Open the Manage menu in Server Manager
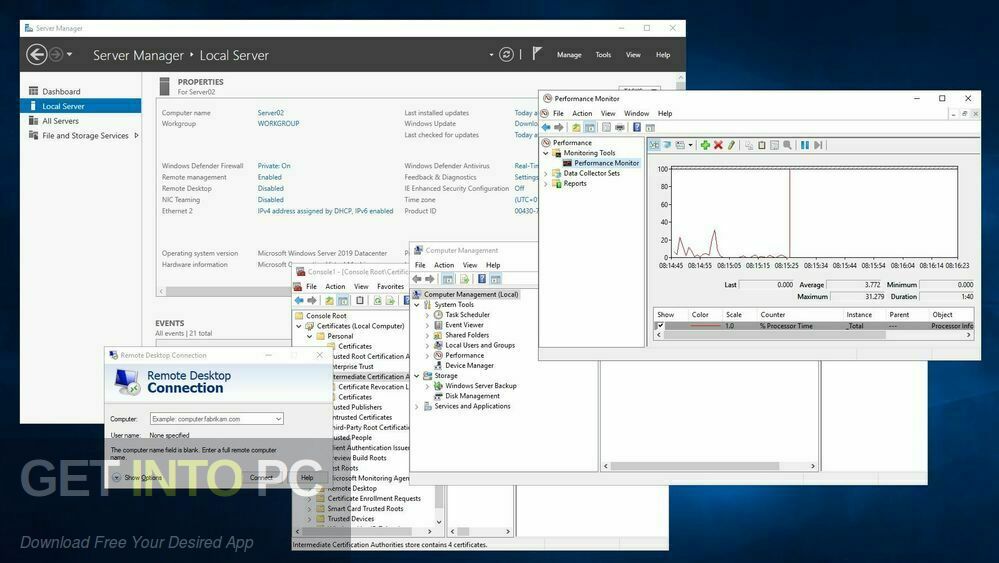 [x=569, y=55]
